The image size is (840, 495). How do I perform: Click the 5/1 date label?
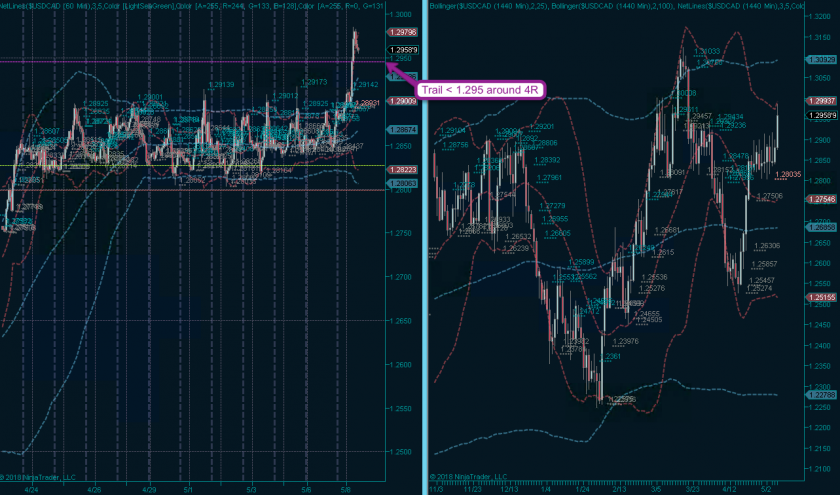tap(188, 489)
